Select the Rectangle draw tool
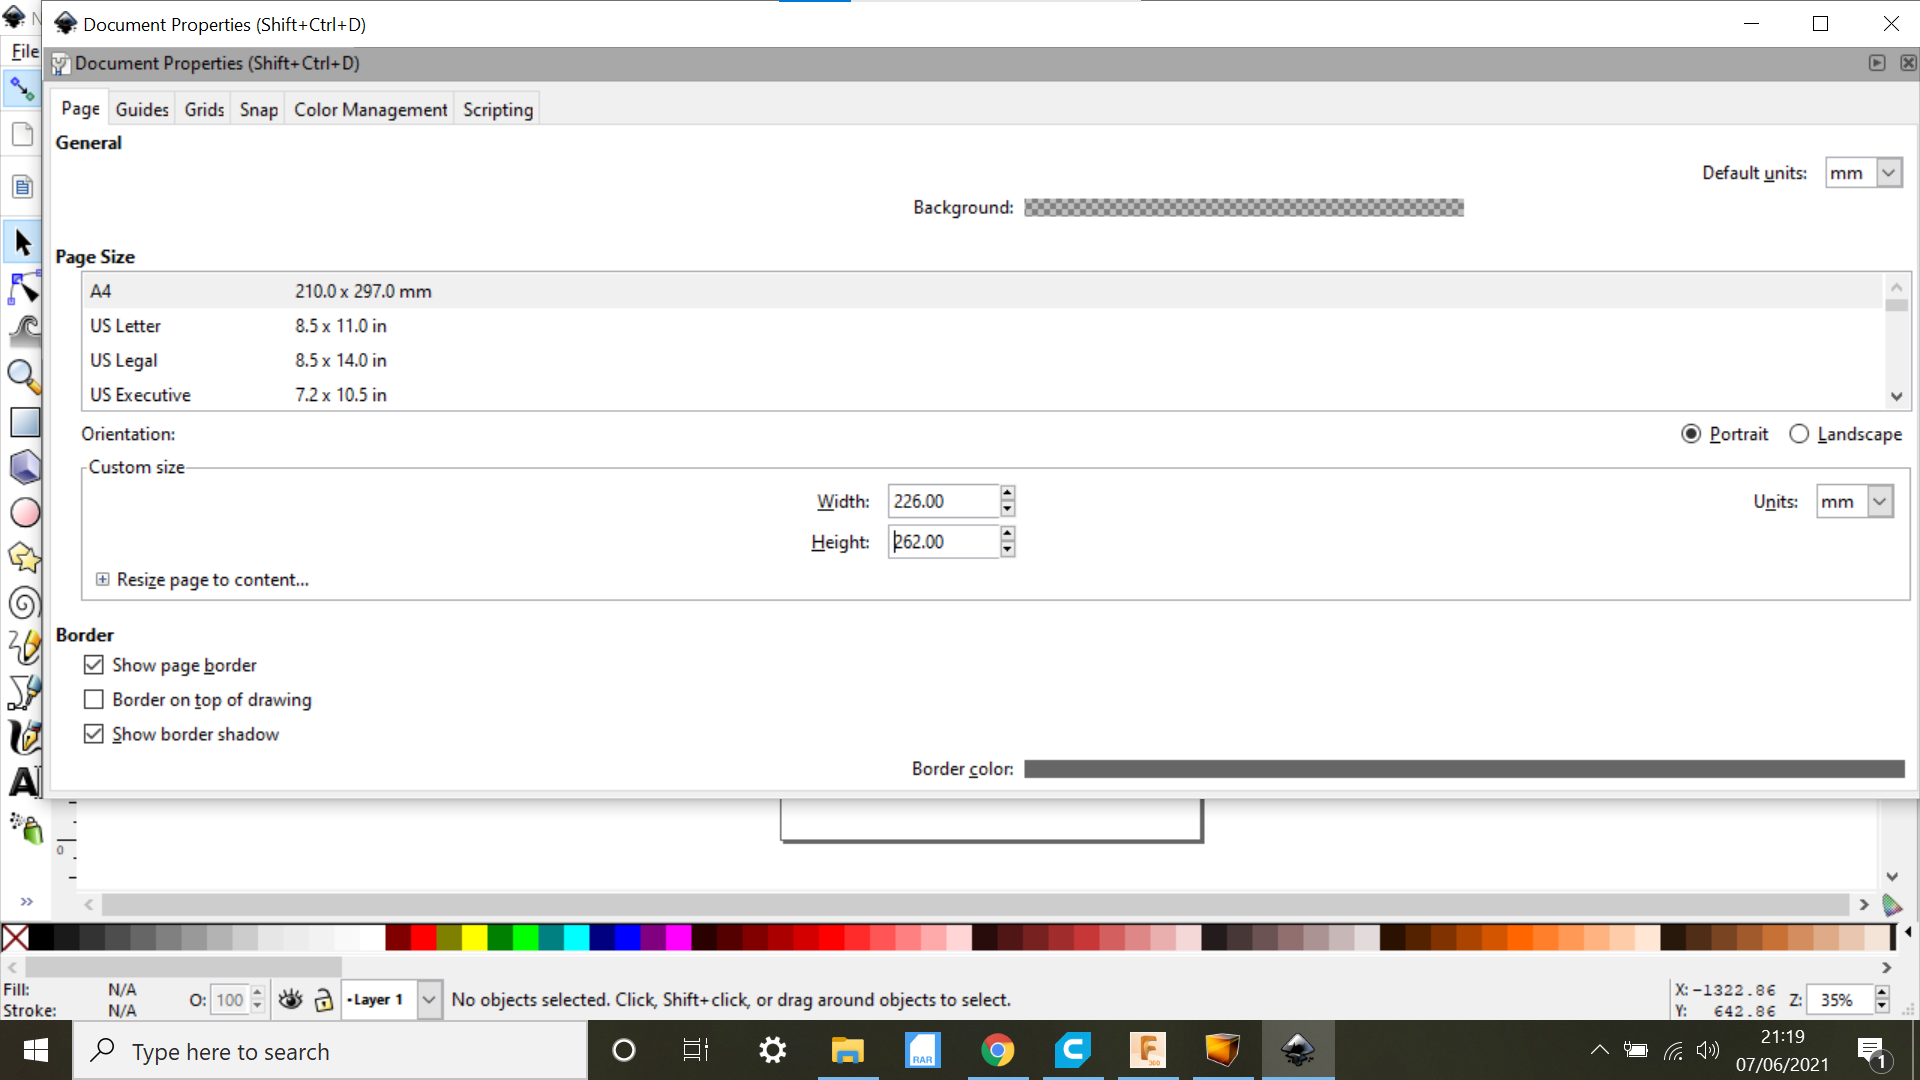The width and height of the screenshot is (1920, 1080). coord(22,421)
